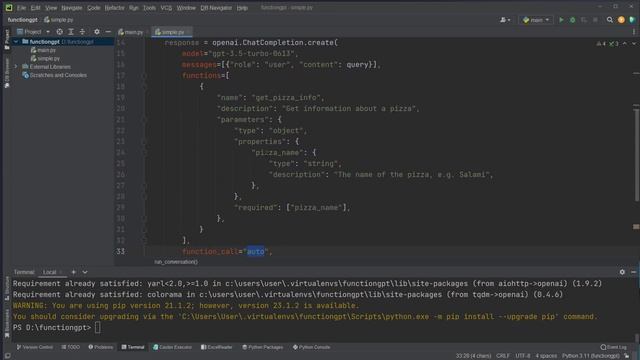This screenshot has width=640, height=360.
Task: Collapse the functiongpt project root
Action: [16, 42]
